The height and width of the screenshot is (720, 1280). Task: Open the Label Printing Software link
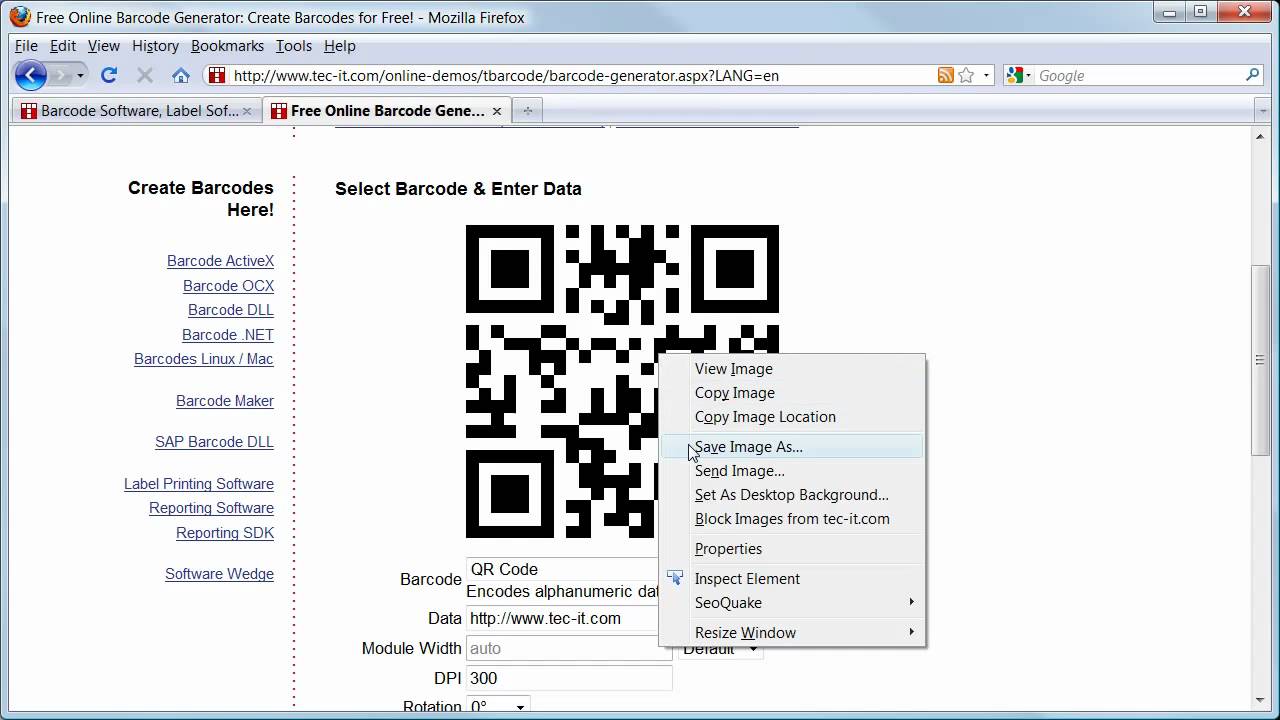(x=199, y=484)
